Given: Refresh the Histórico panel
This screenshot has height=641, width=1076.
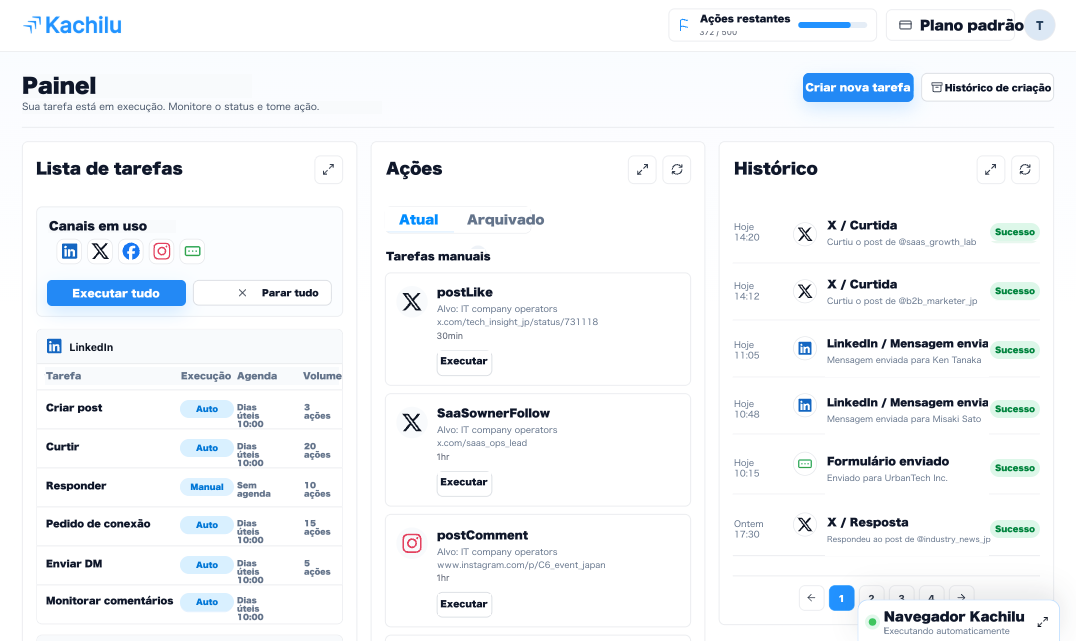Looking at the screenshot, I should [1025, 170].
